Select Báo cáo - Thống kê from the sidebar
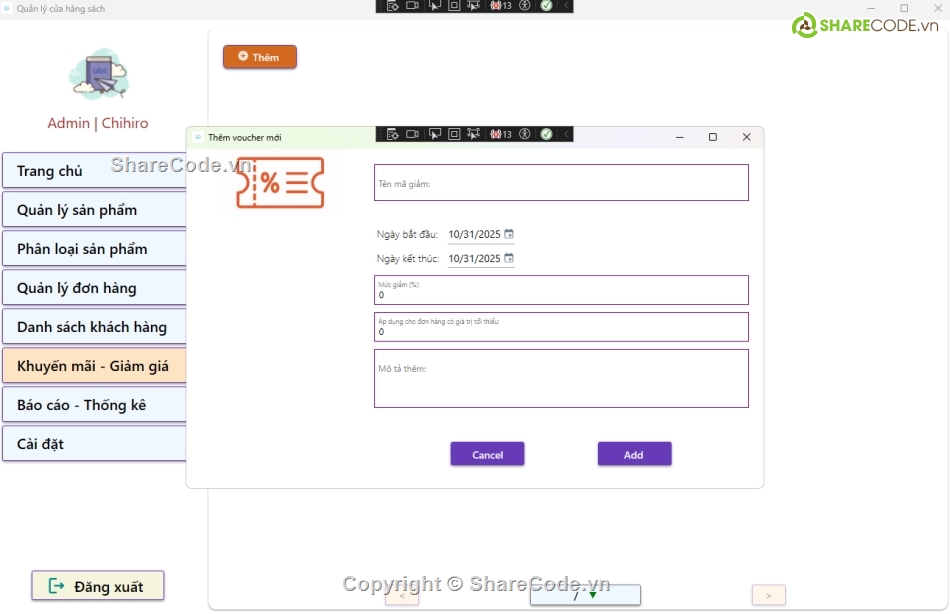Viewport: 950px width, 614px height. pyautogui.click(x=94, y=405)
